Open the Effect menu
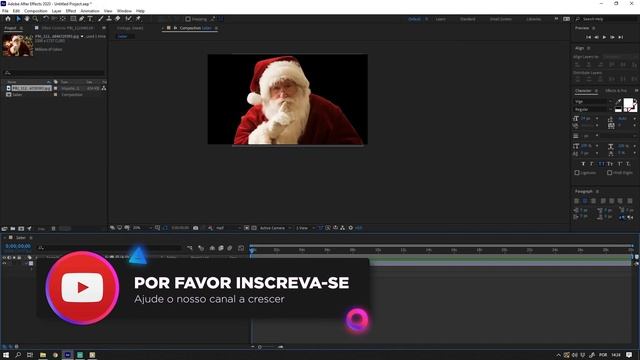 pyautogui.click(x=71, y=11)
